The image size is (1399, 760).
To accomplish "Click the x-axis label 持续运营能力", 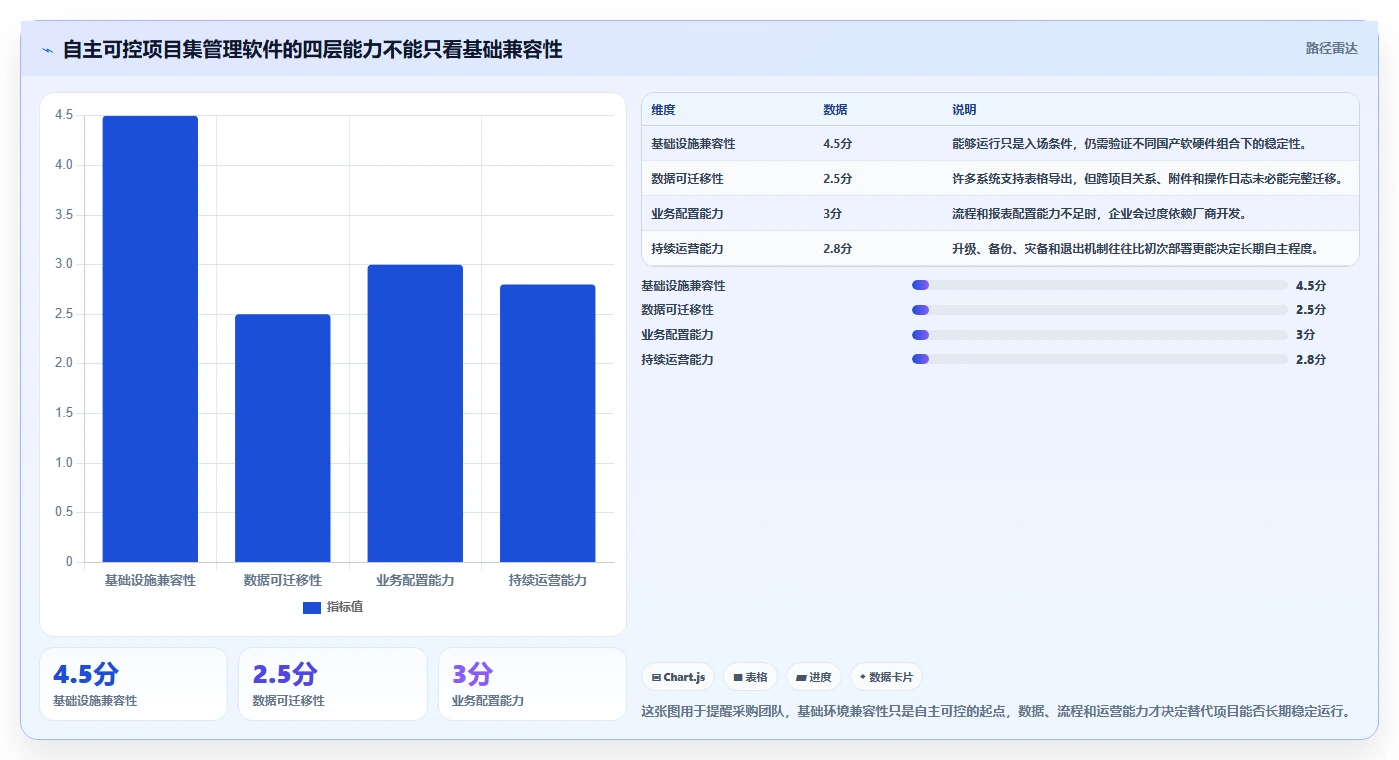I will tap(547, 580).
